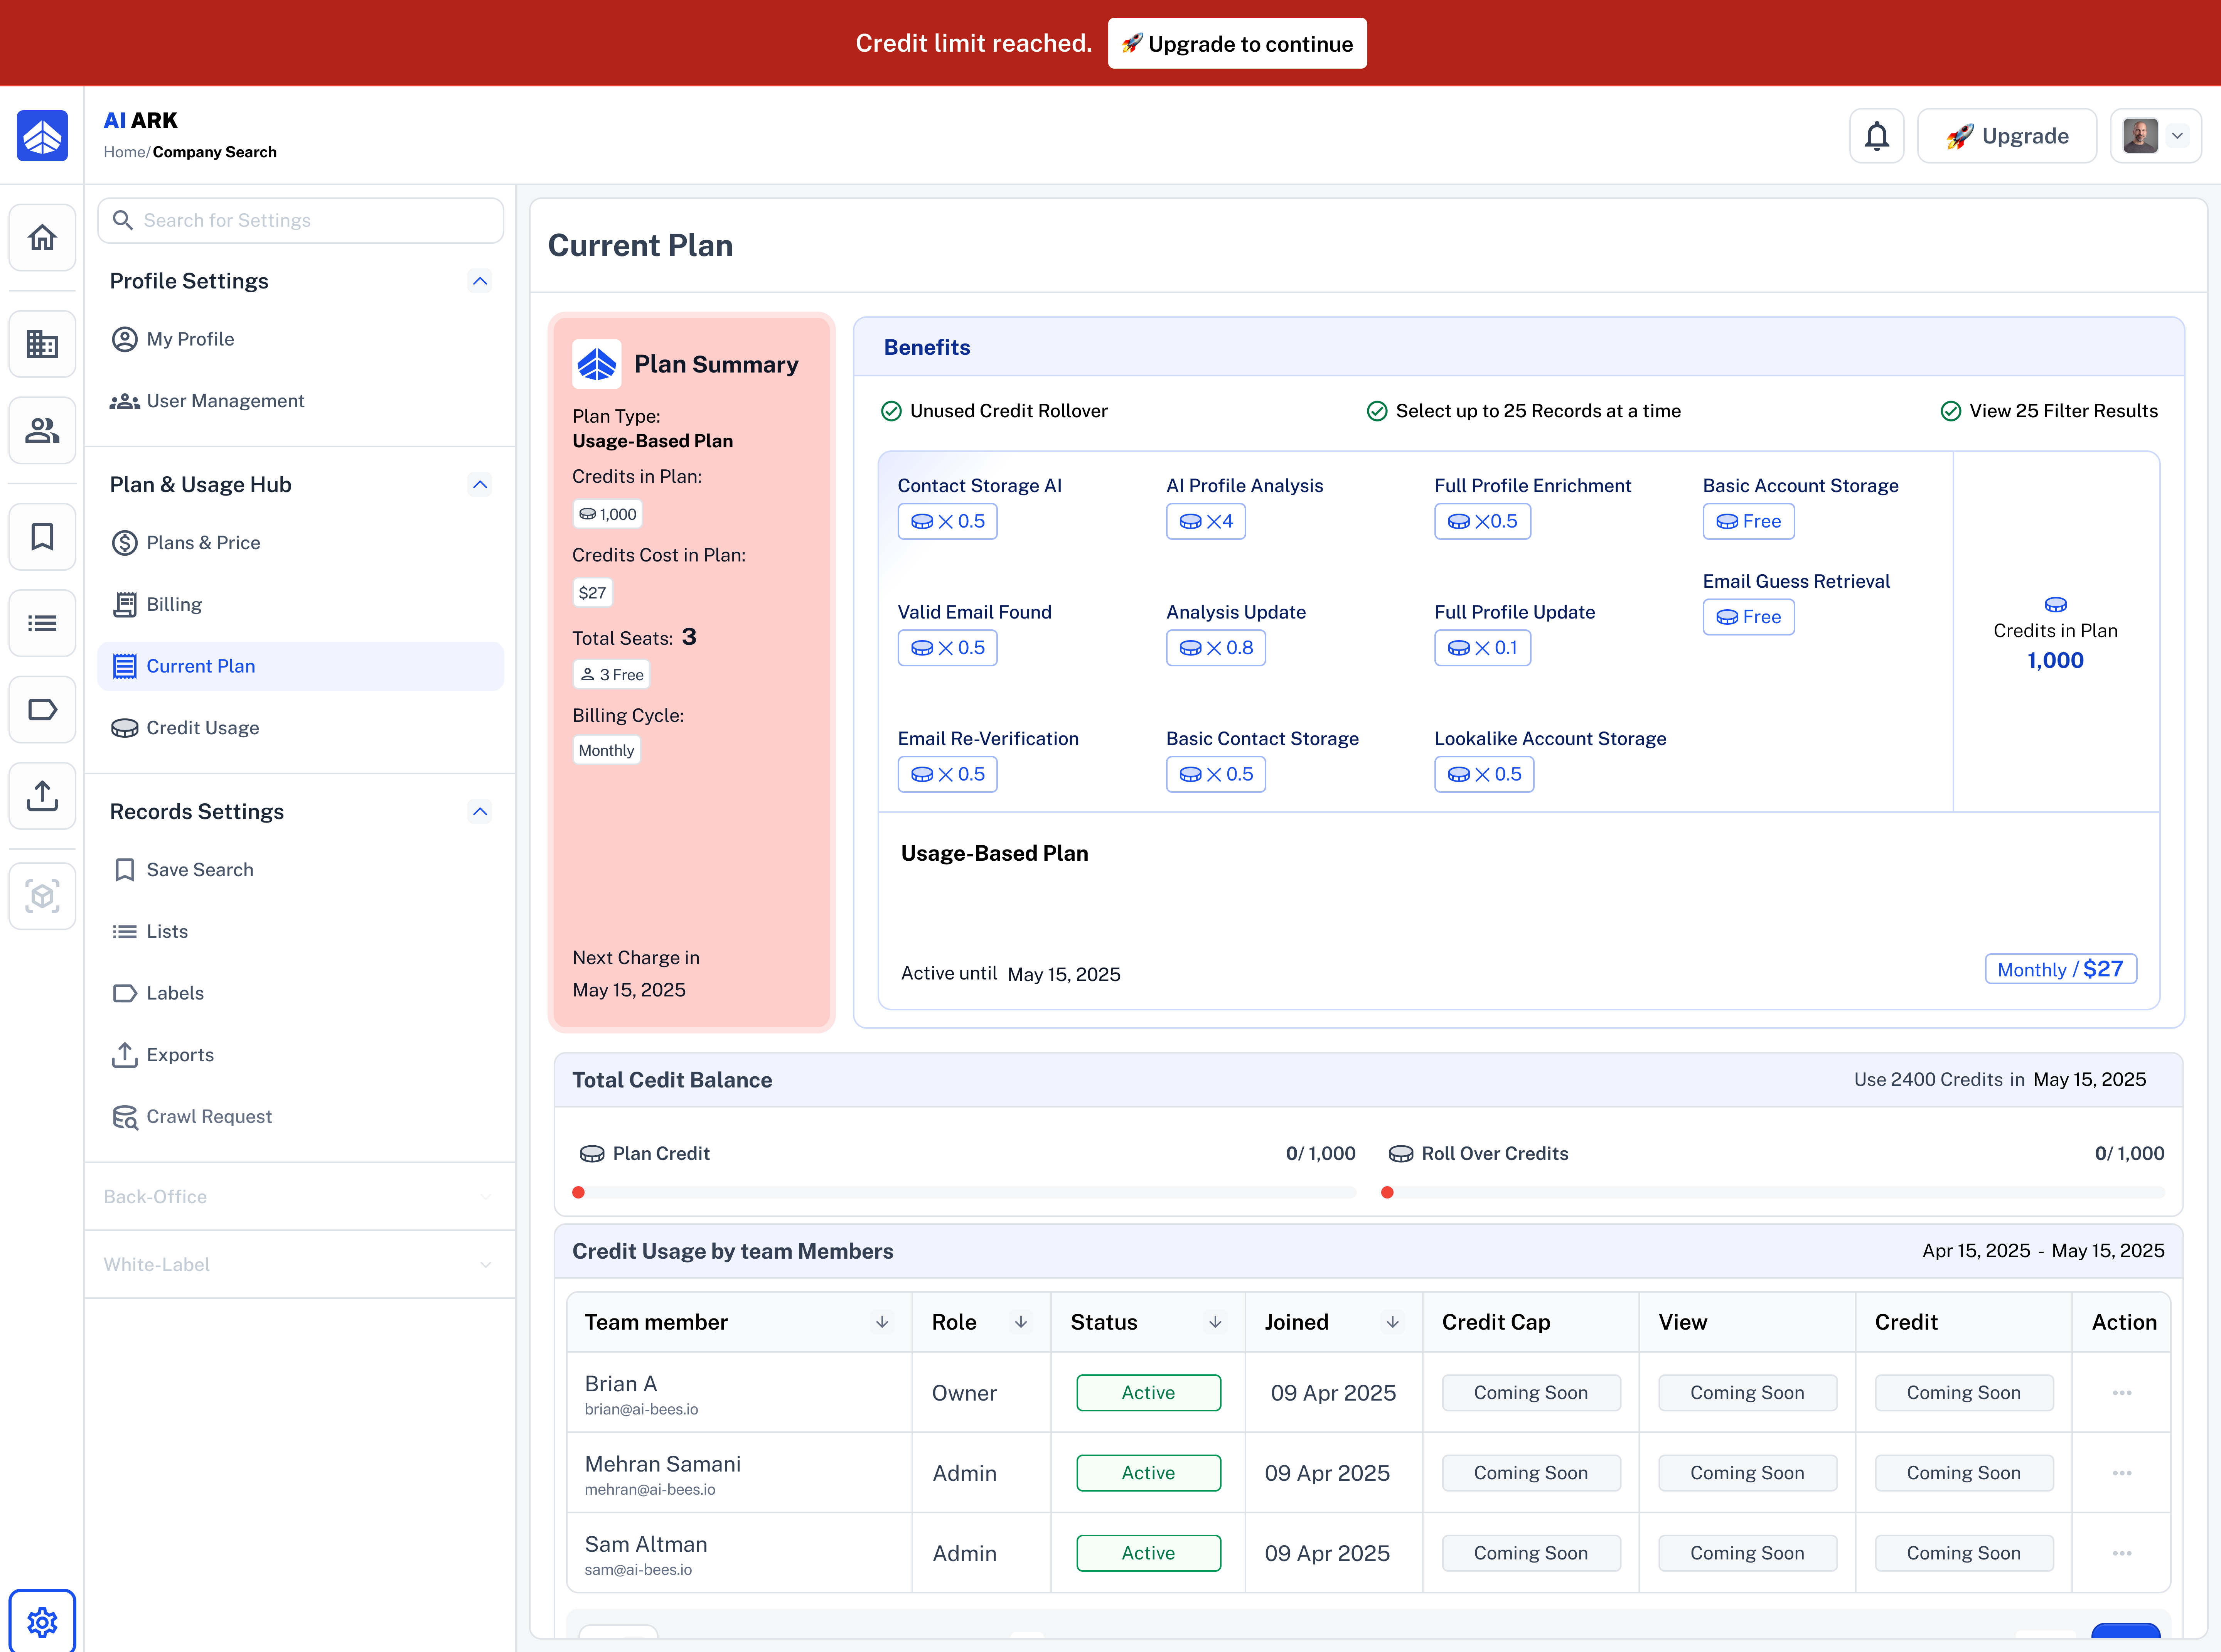Viewport: 2221px width, 1652px height.
Task: Open action menu for Mehran Samani
Action: [x=2122, y=1473]
